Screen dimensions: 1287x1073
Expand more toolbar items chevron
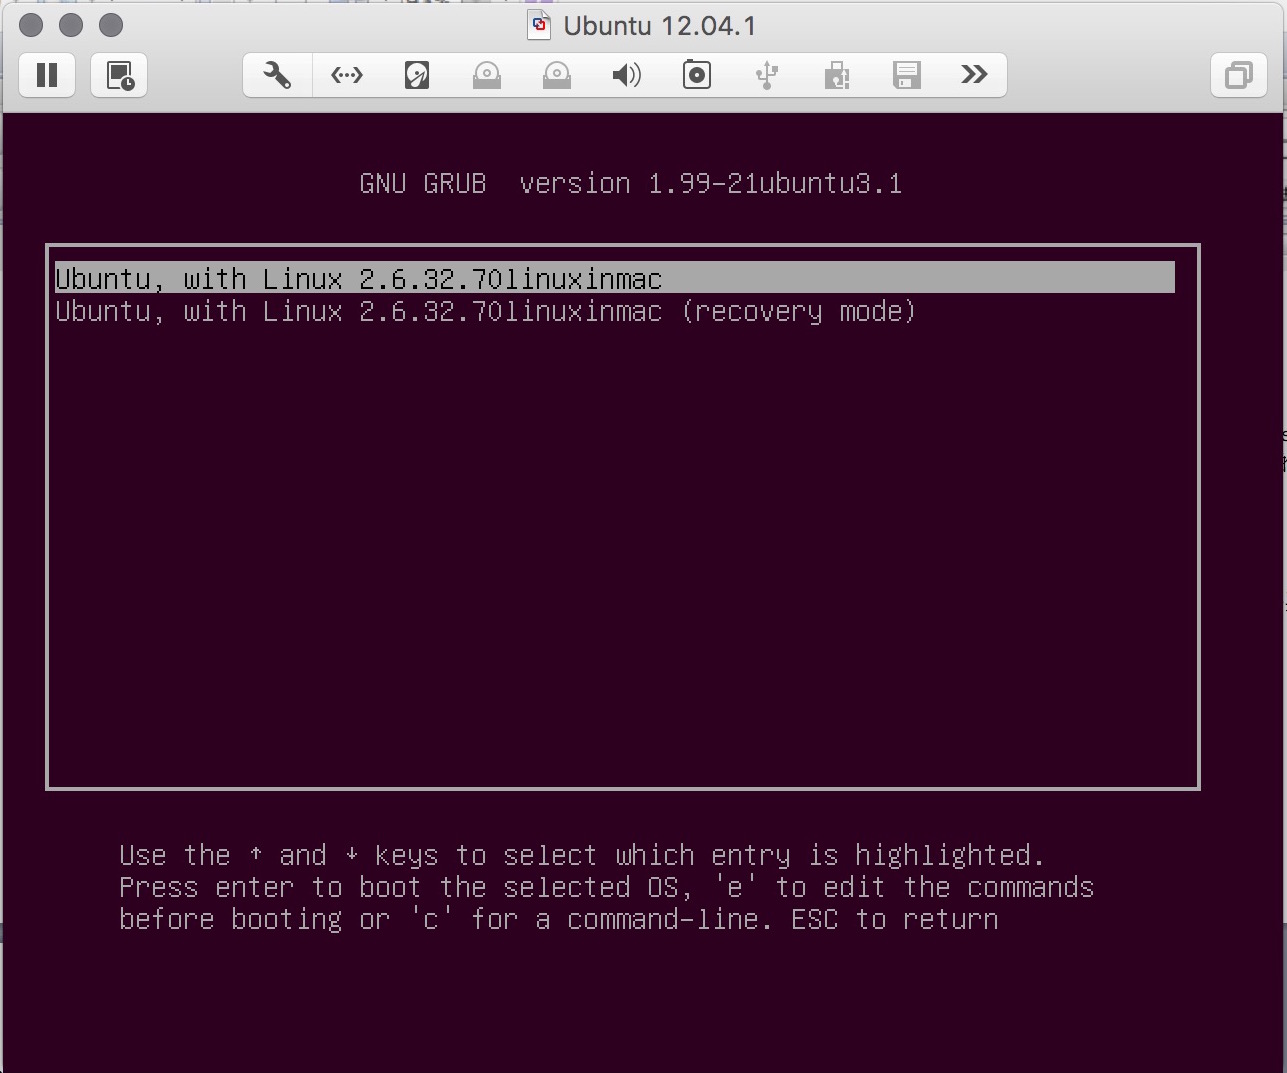coord(974,74)
